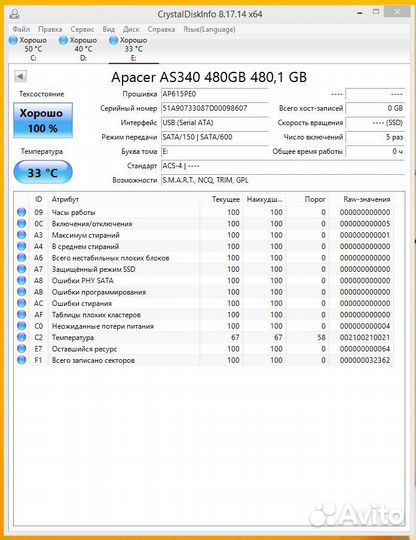Click the Всего хост-записей value 0 GB
Image resolution: width=416 pixels, height=540 pixels.
point(375,108)
